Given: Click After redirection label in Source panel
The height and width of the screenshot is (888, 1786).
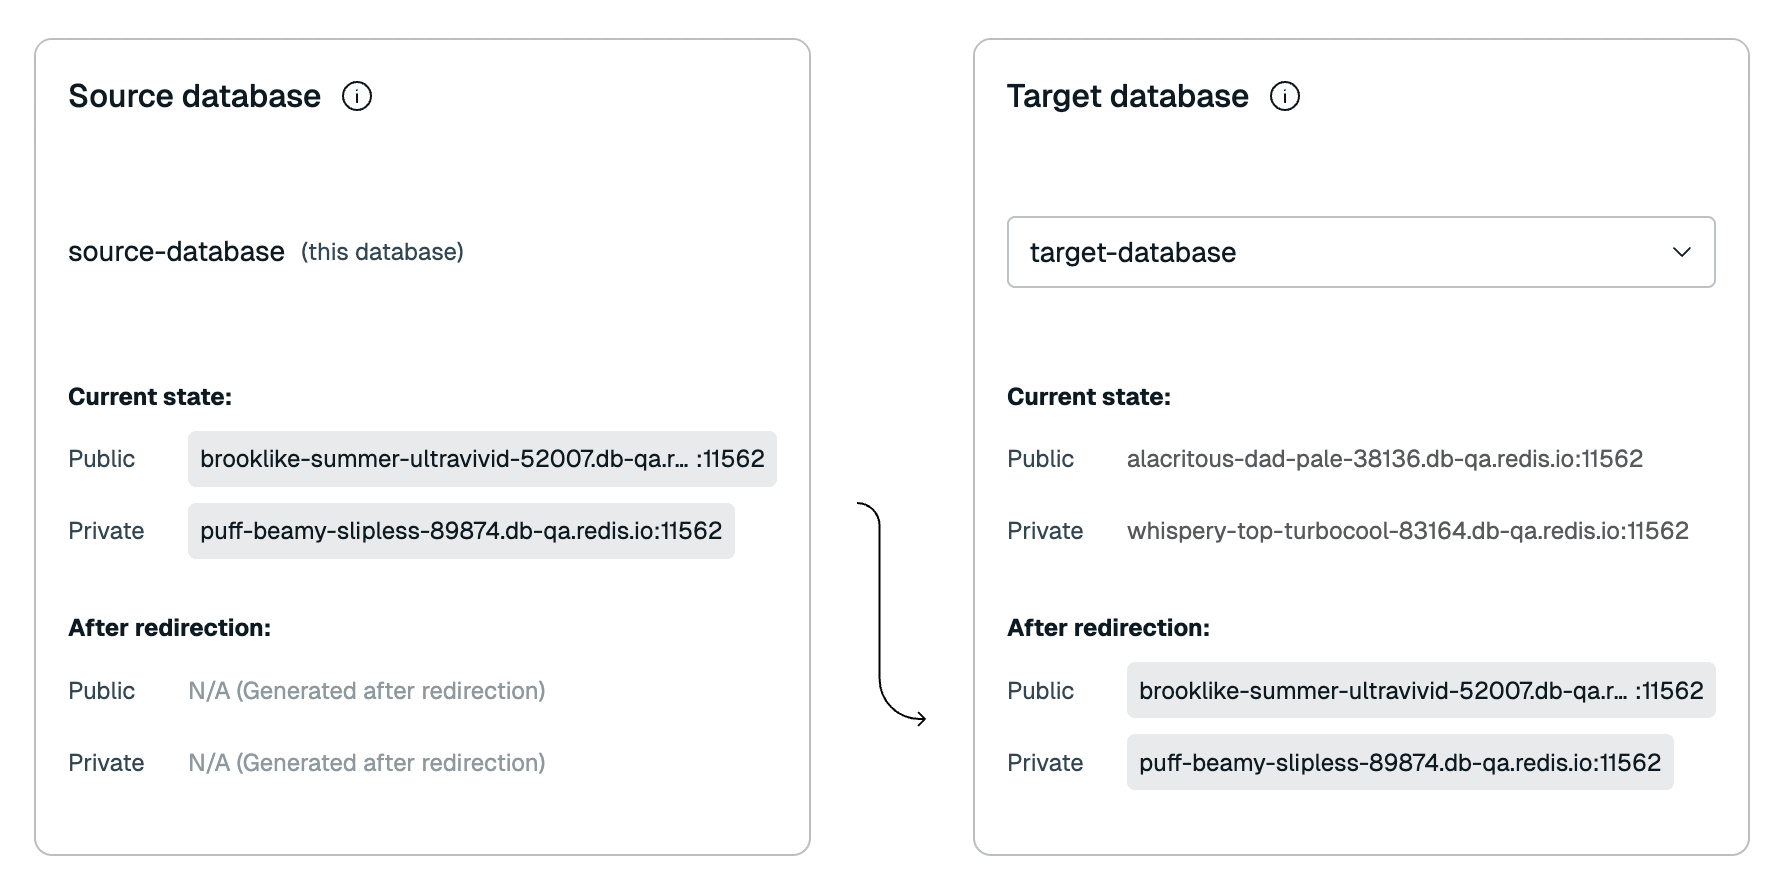Looking at the screenshot, I should 169,628.
